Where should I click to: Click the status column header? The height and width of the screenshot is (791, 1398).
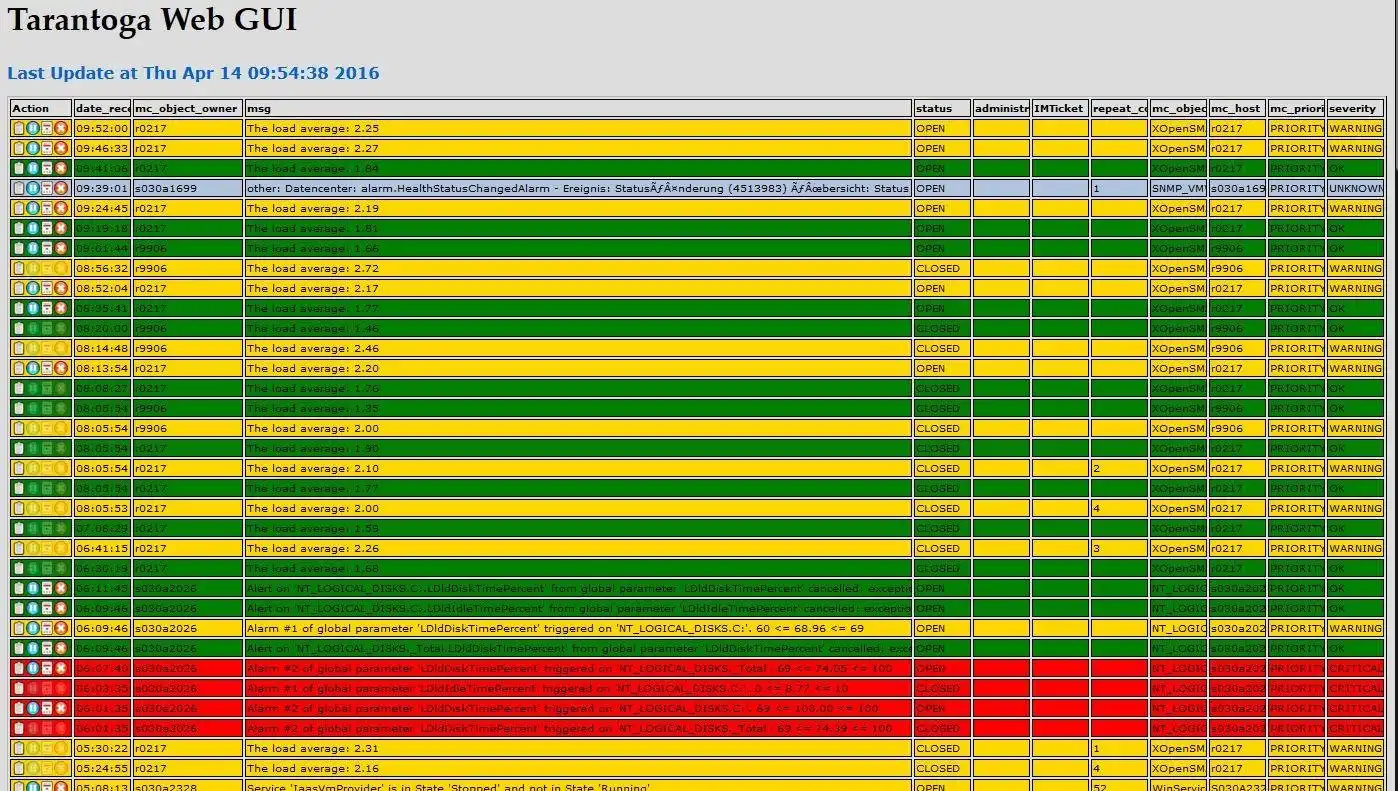click(x=942, y=108)
